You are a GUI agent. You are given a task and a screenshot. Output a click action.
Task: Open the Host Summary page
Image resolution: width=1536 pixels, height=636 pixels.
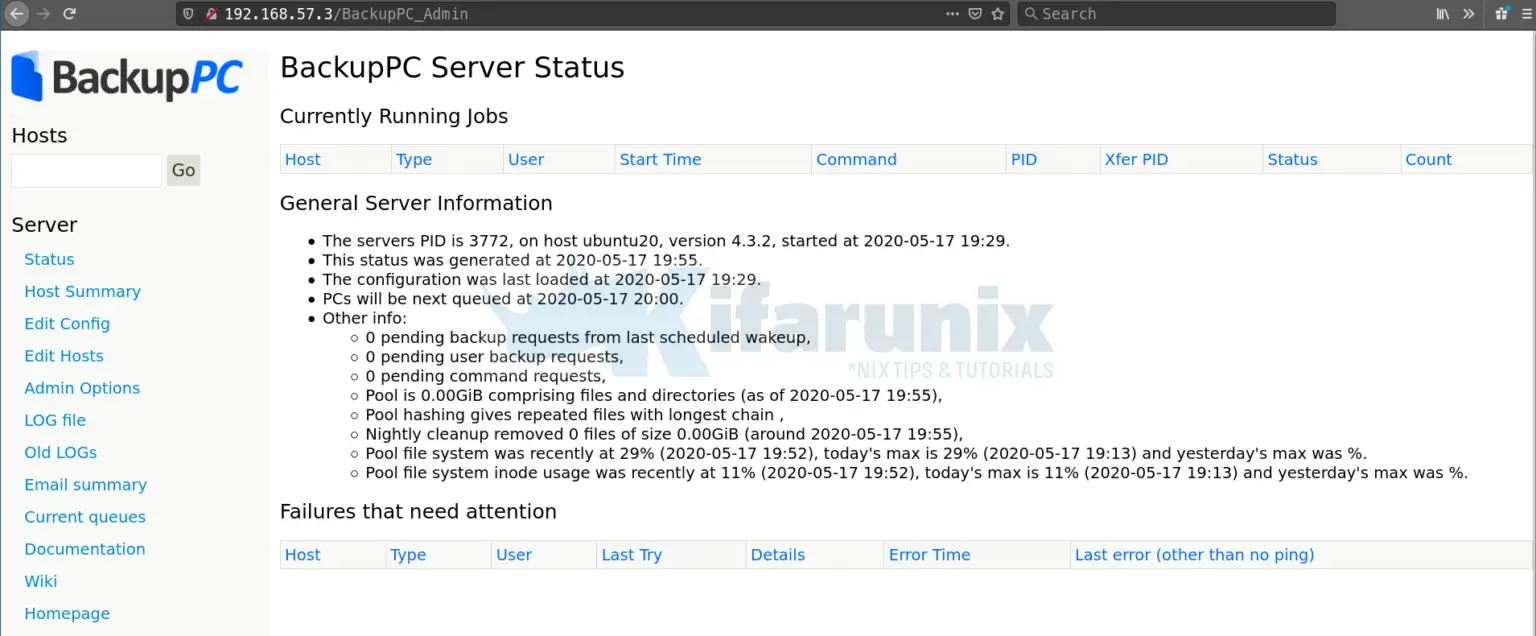82,291
